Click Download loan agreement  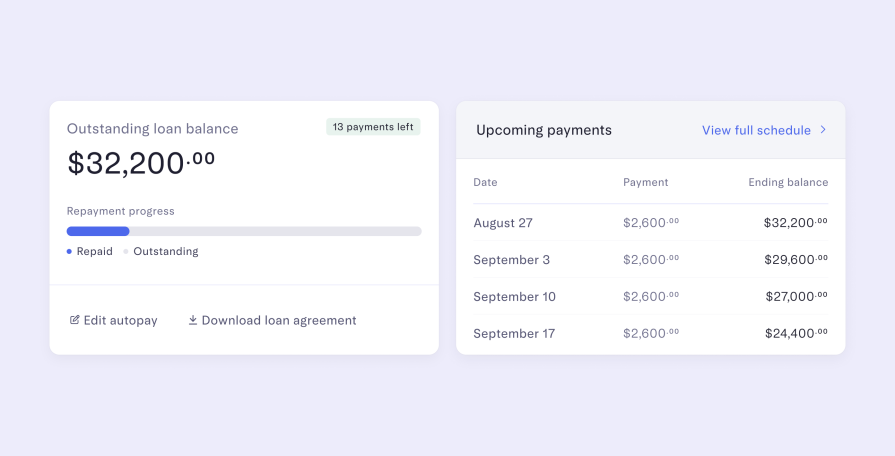(279, 320)
